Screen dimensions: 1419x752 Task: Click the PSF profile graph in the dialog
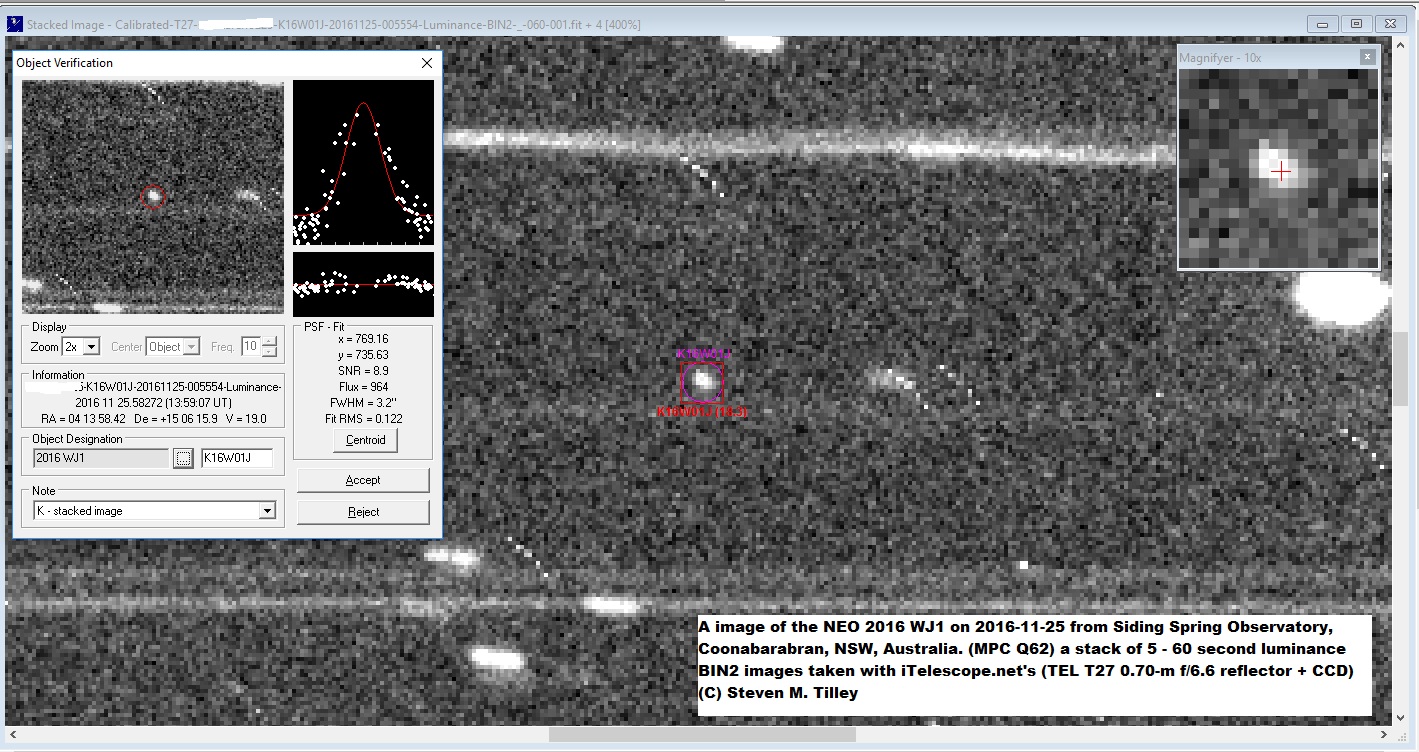(x=363, y=160)
